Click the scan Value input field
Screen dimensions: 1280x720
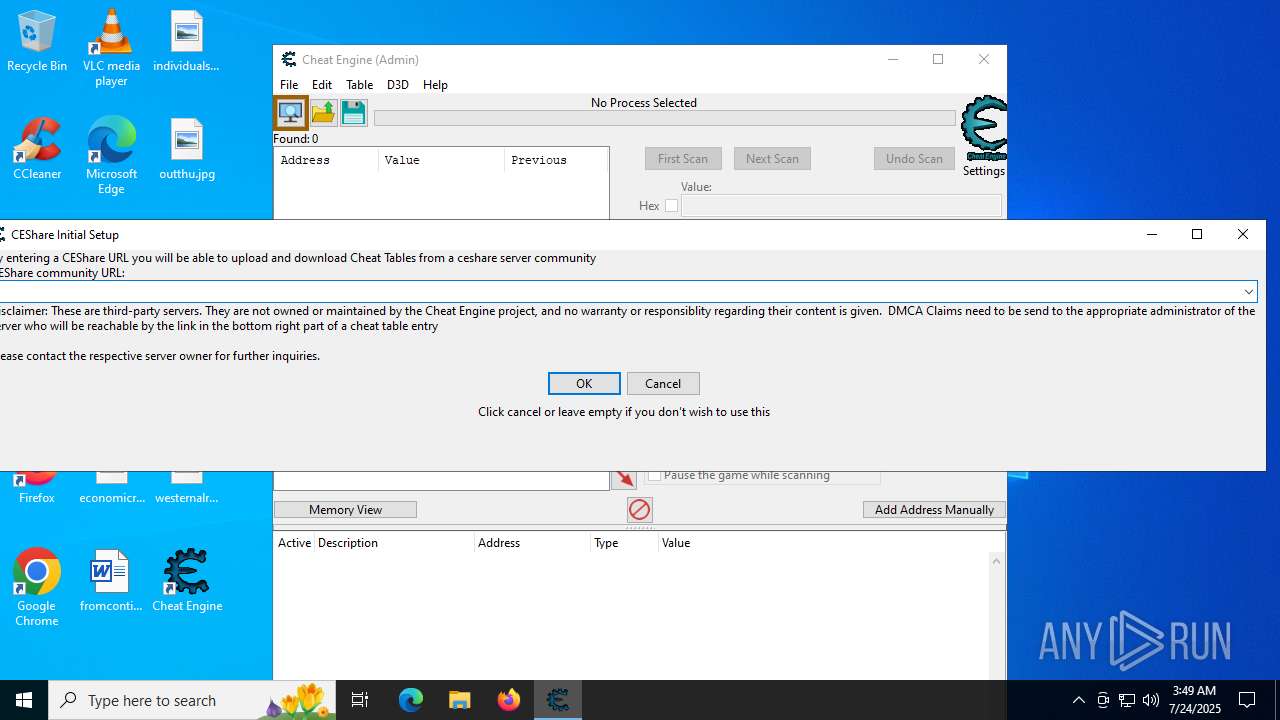tap(841, 206)
